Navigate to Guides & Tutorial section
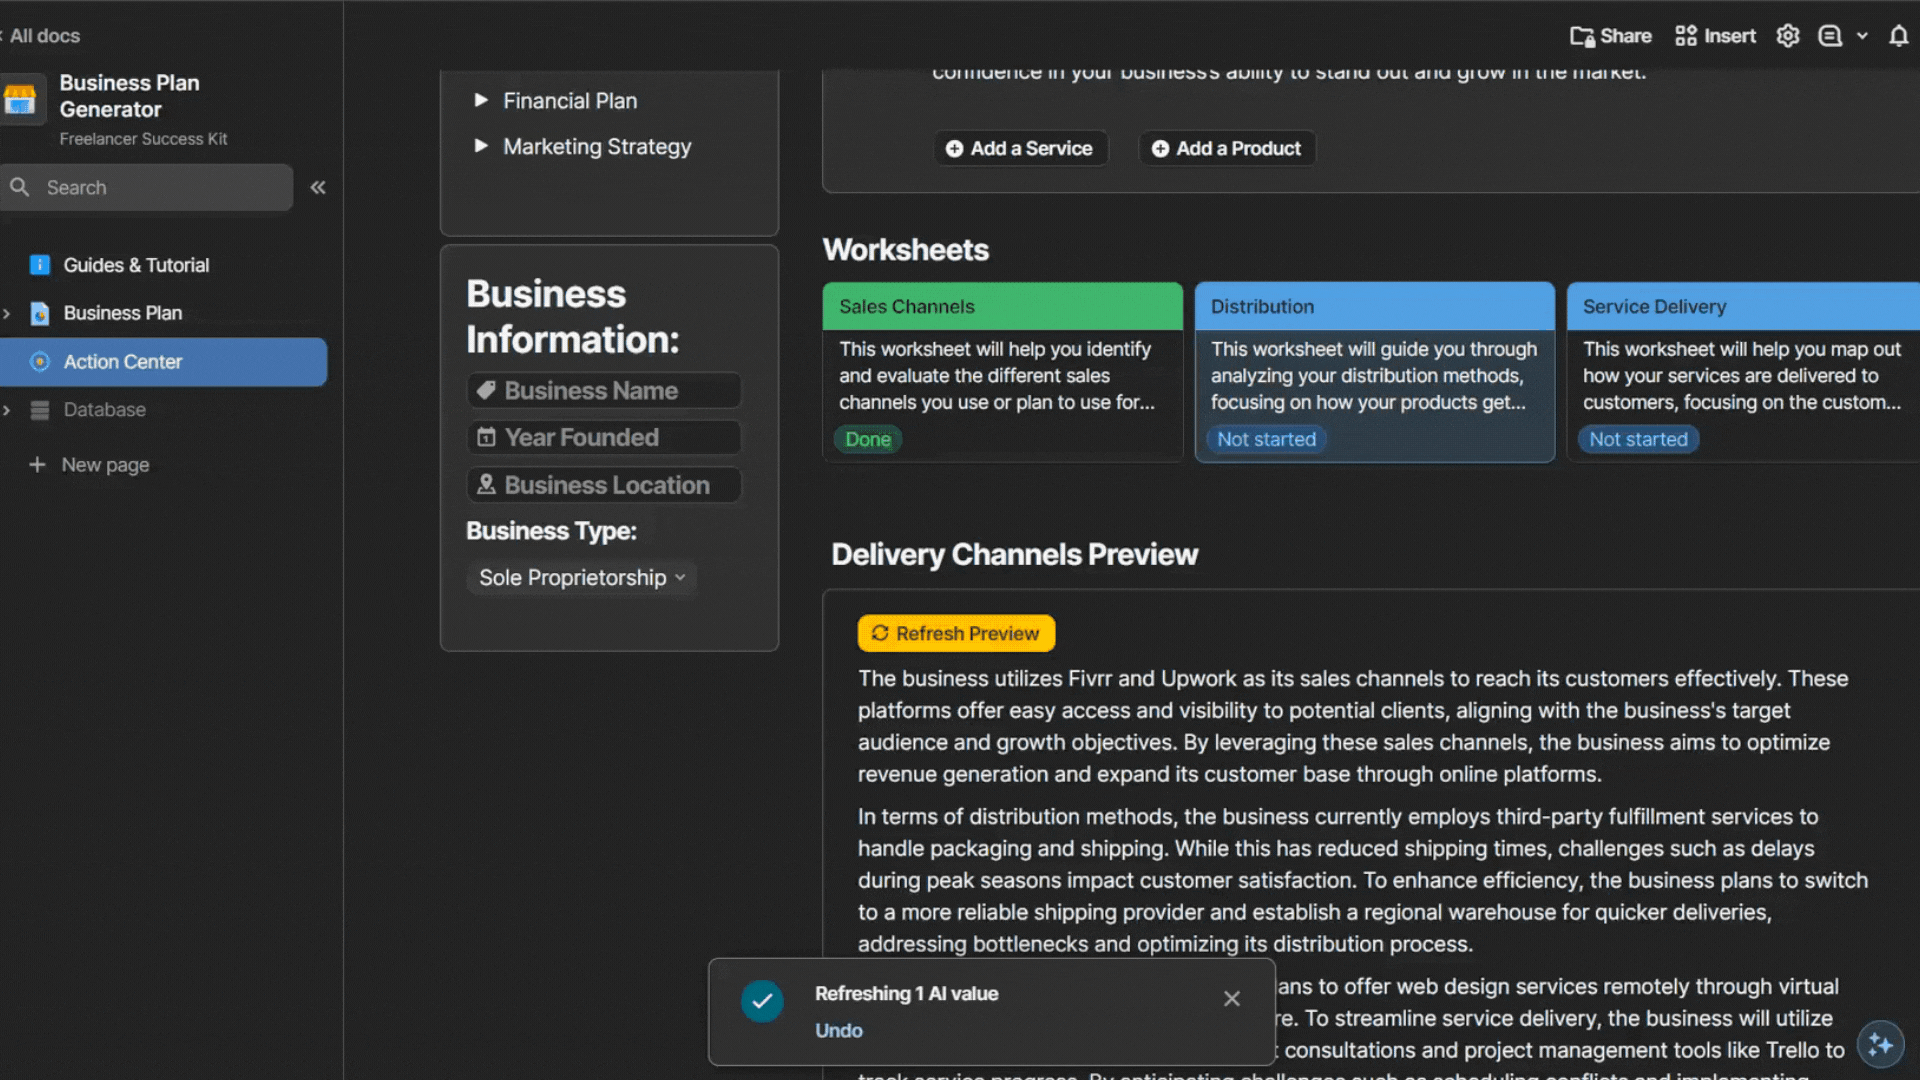The image size is (1920, 1080). [x=136, y=264]
